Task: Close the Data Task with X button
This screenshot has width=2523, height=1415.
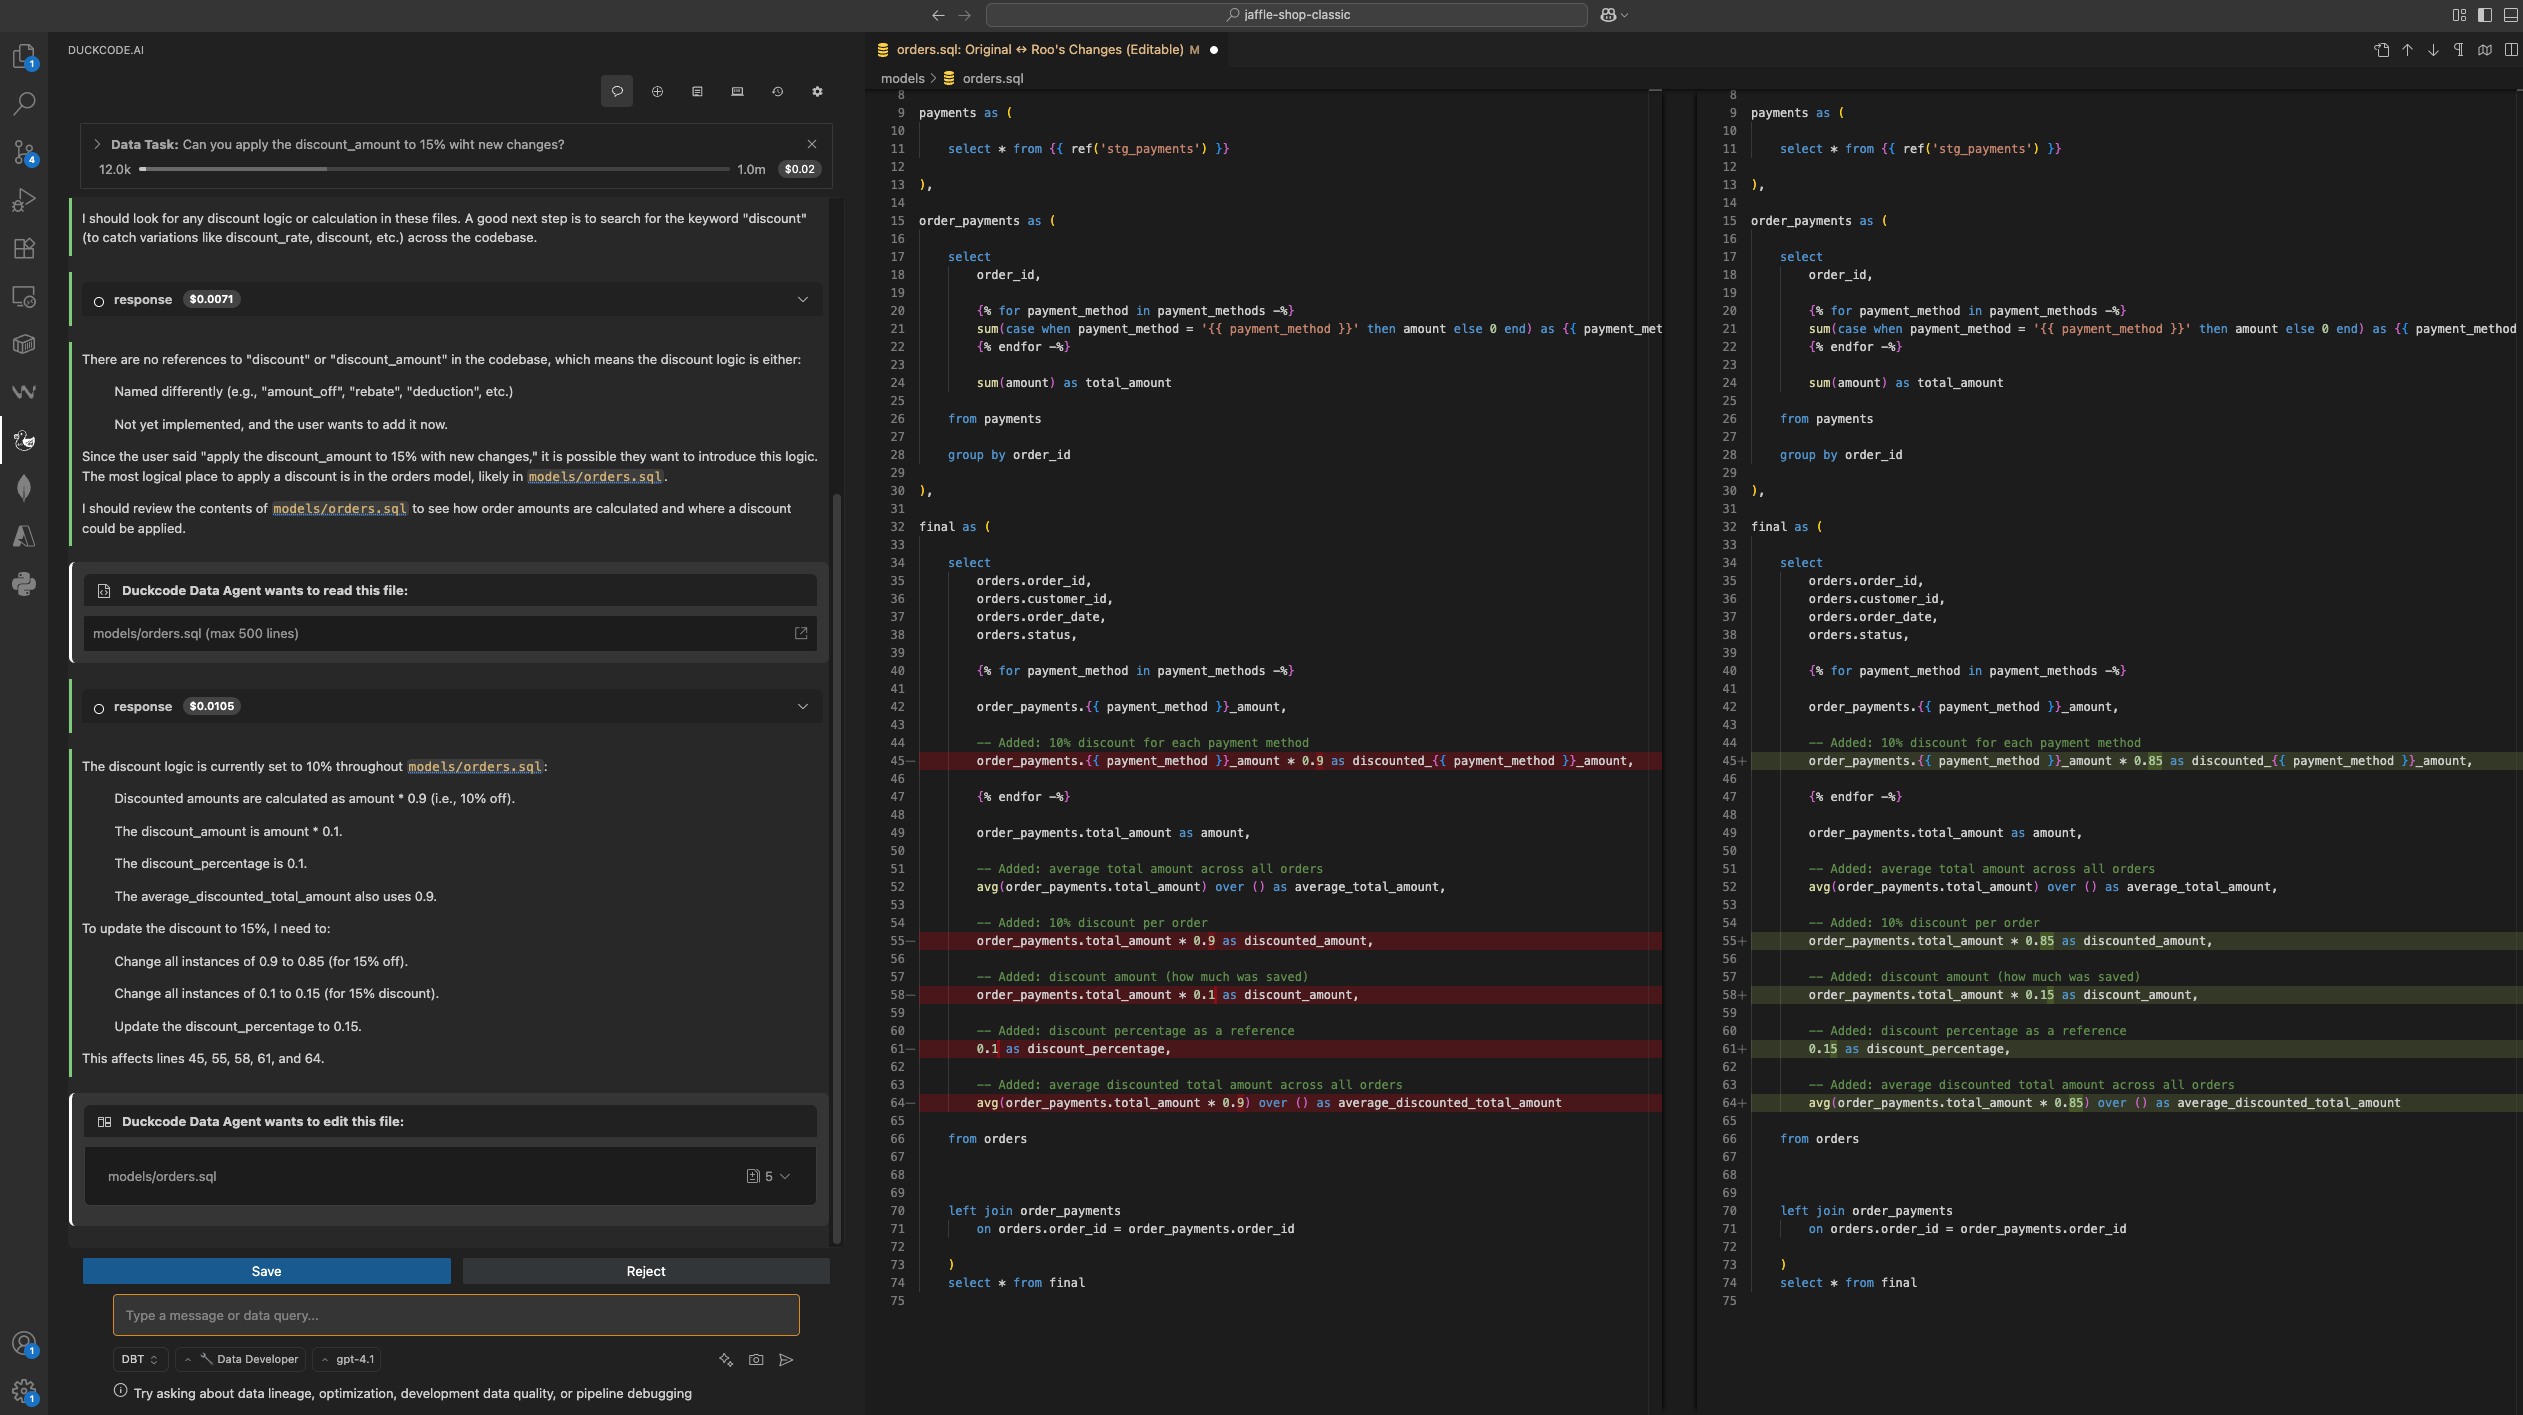Action: click(812, 144)
